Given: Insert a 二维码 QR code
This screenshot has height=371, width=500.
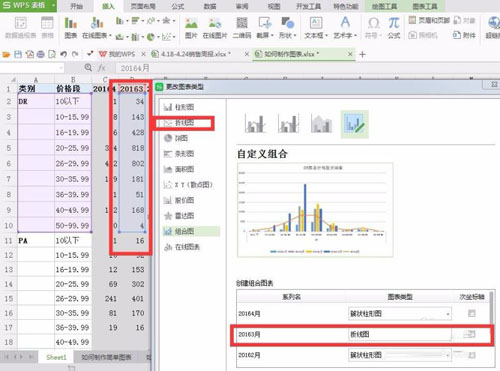Looking at the screenshot, I should tap(242, 27).
